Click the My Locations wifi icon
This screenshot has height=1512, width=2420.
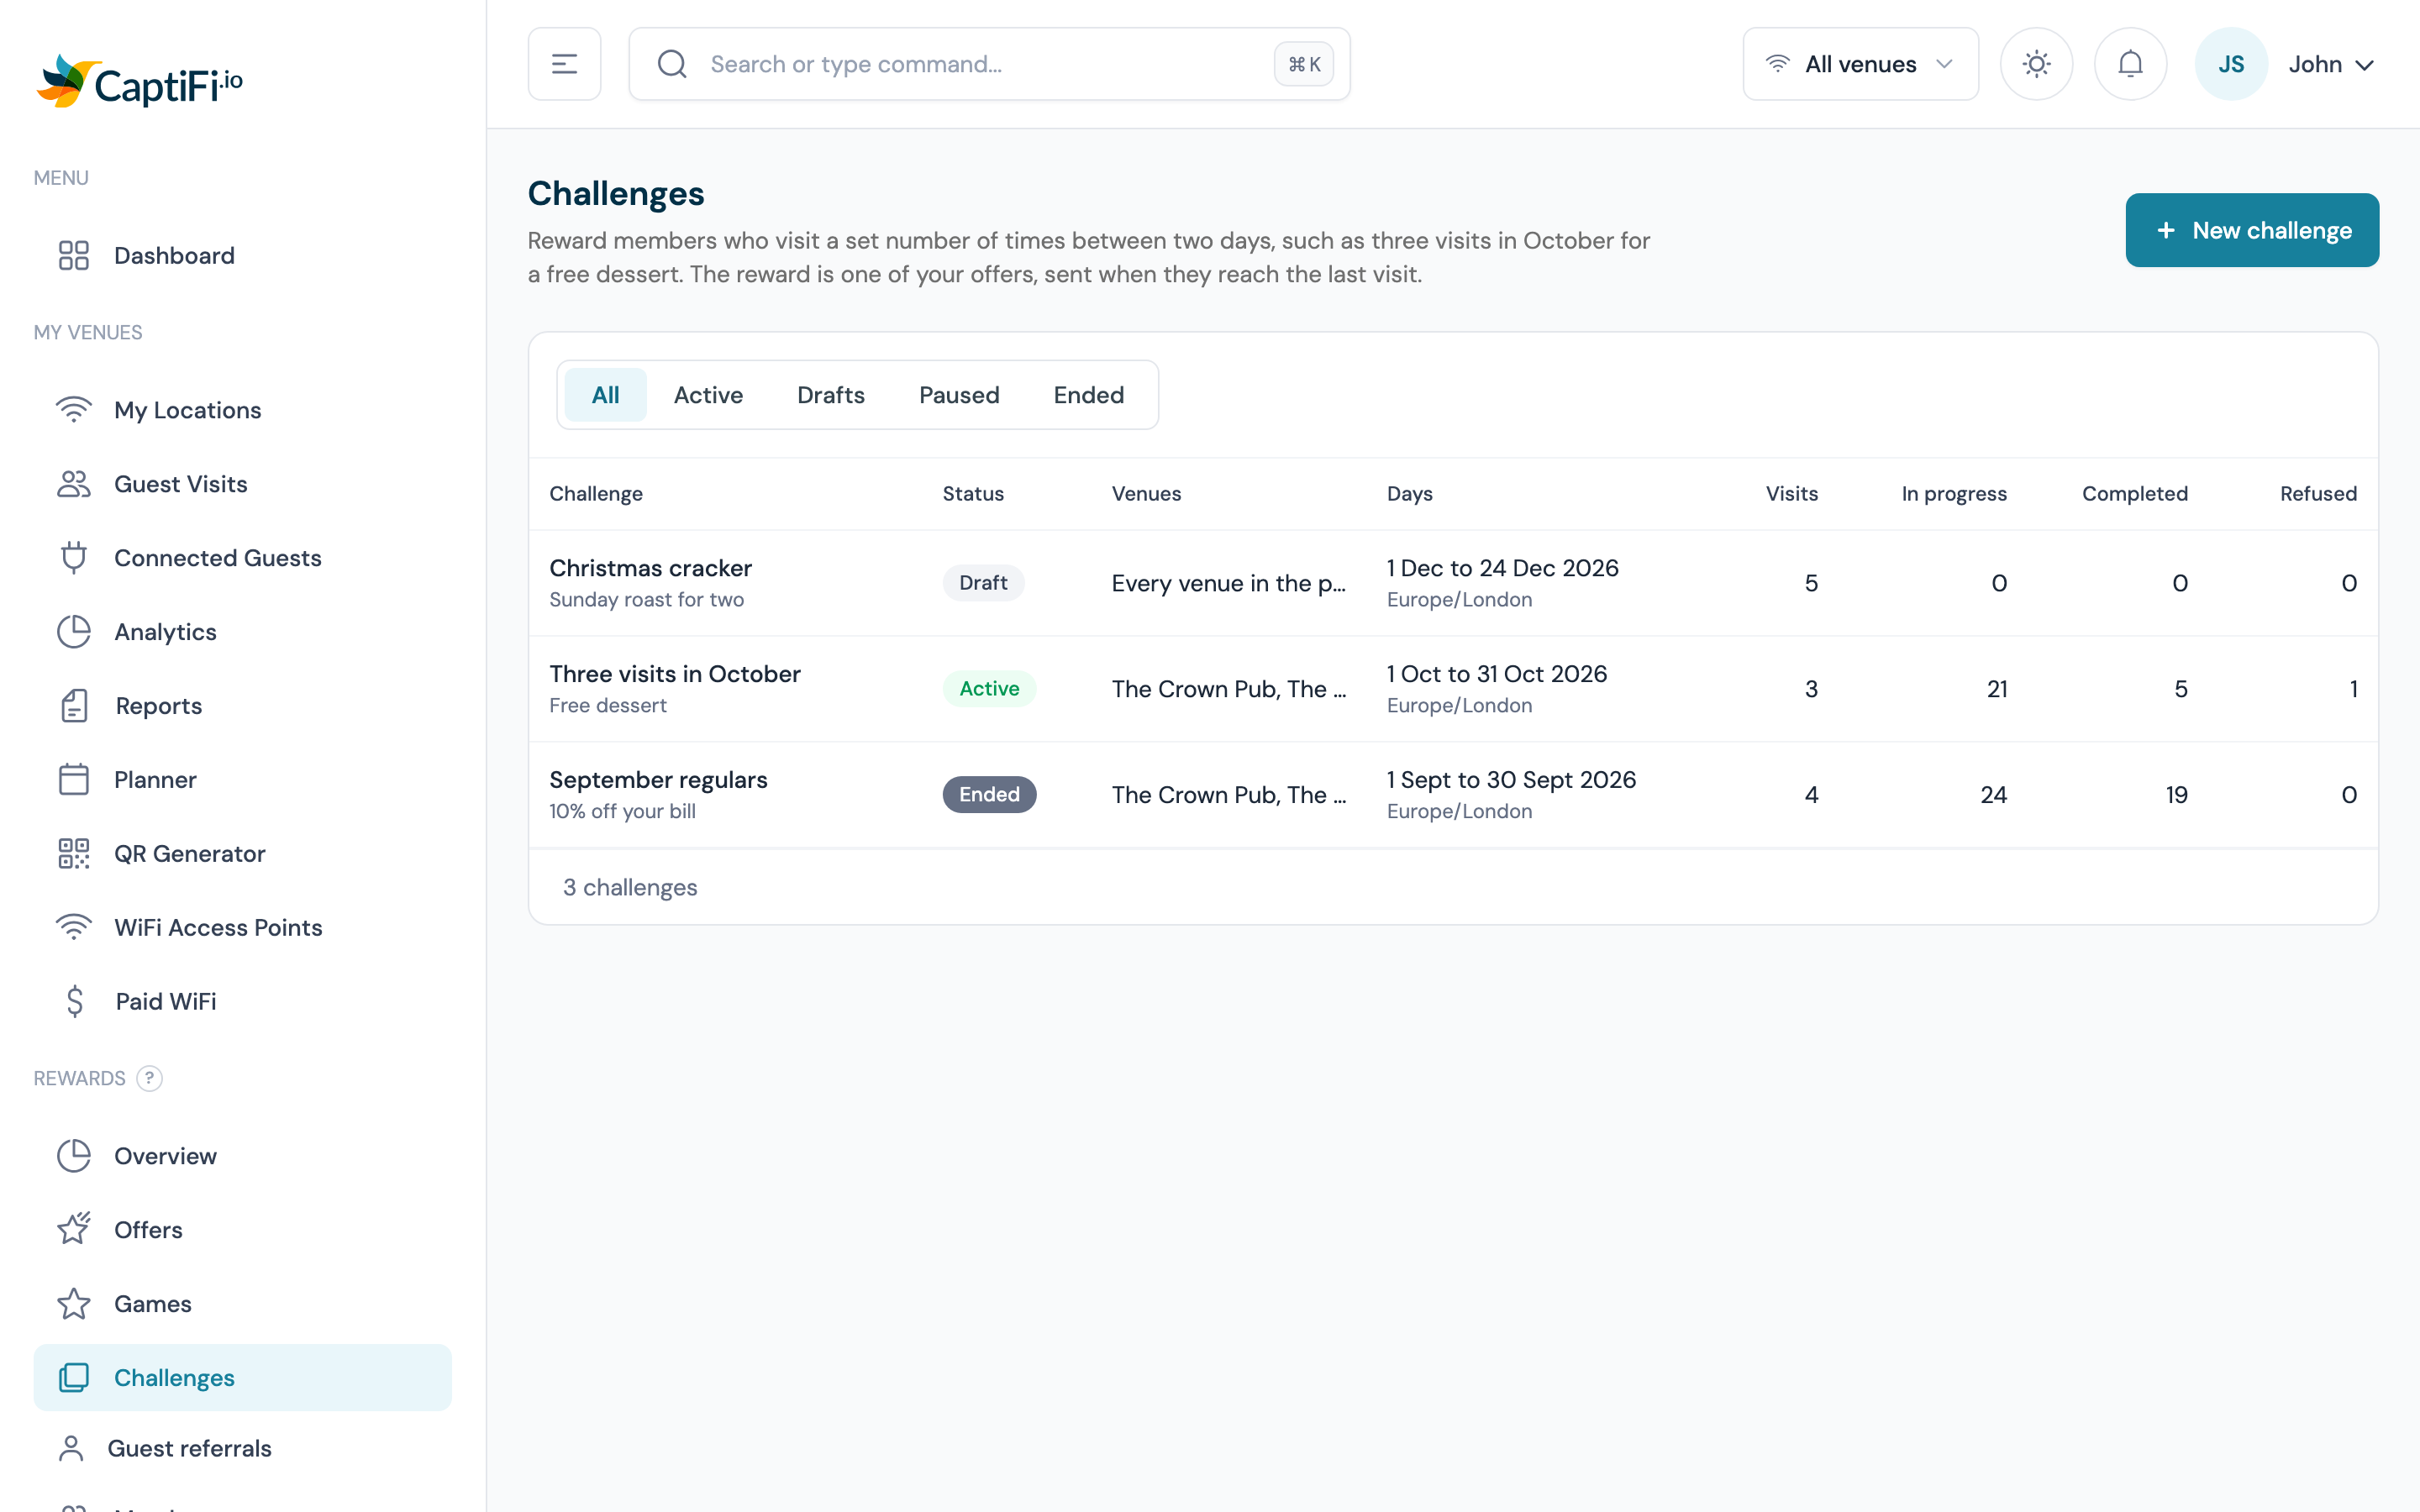(x=74, y=410)
